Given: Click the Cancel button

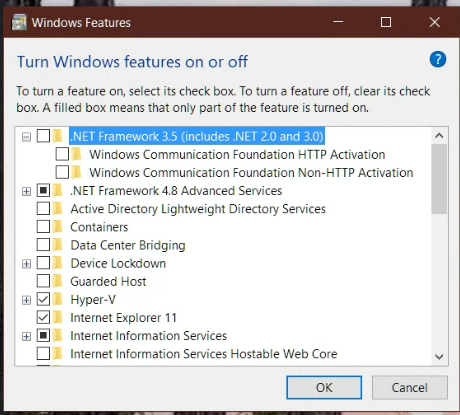Looking at the screenshot, I should 410,388.
